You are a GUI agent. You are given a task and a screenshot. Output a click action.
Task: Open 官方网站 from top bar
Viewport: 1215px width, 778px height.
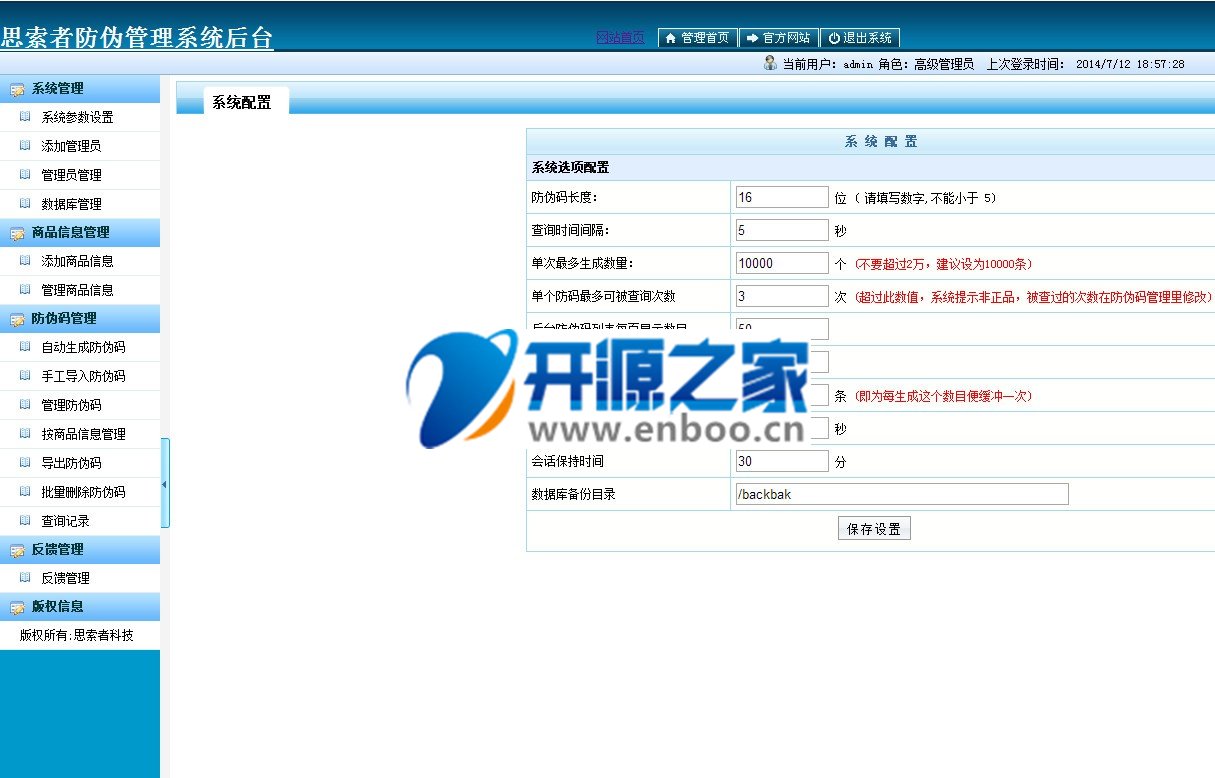[x=778, y=38]
